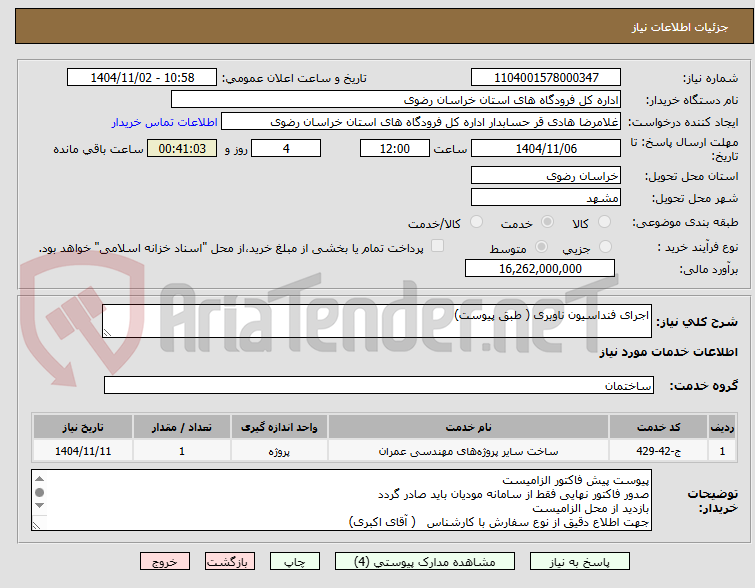Click the announcement date field 1404/11/02 - 10:58

pos(142,78)
